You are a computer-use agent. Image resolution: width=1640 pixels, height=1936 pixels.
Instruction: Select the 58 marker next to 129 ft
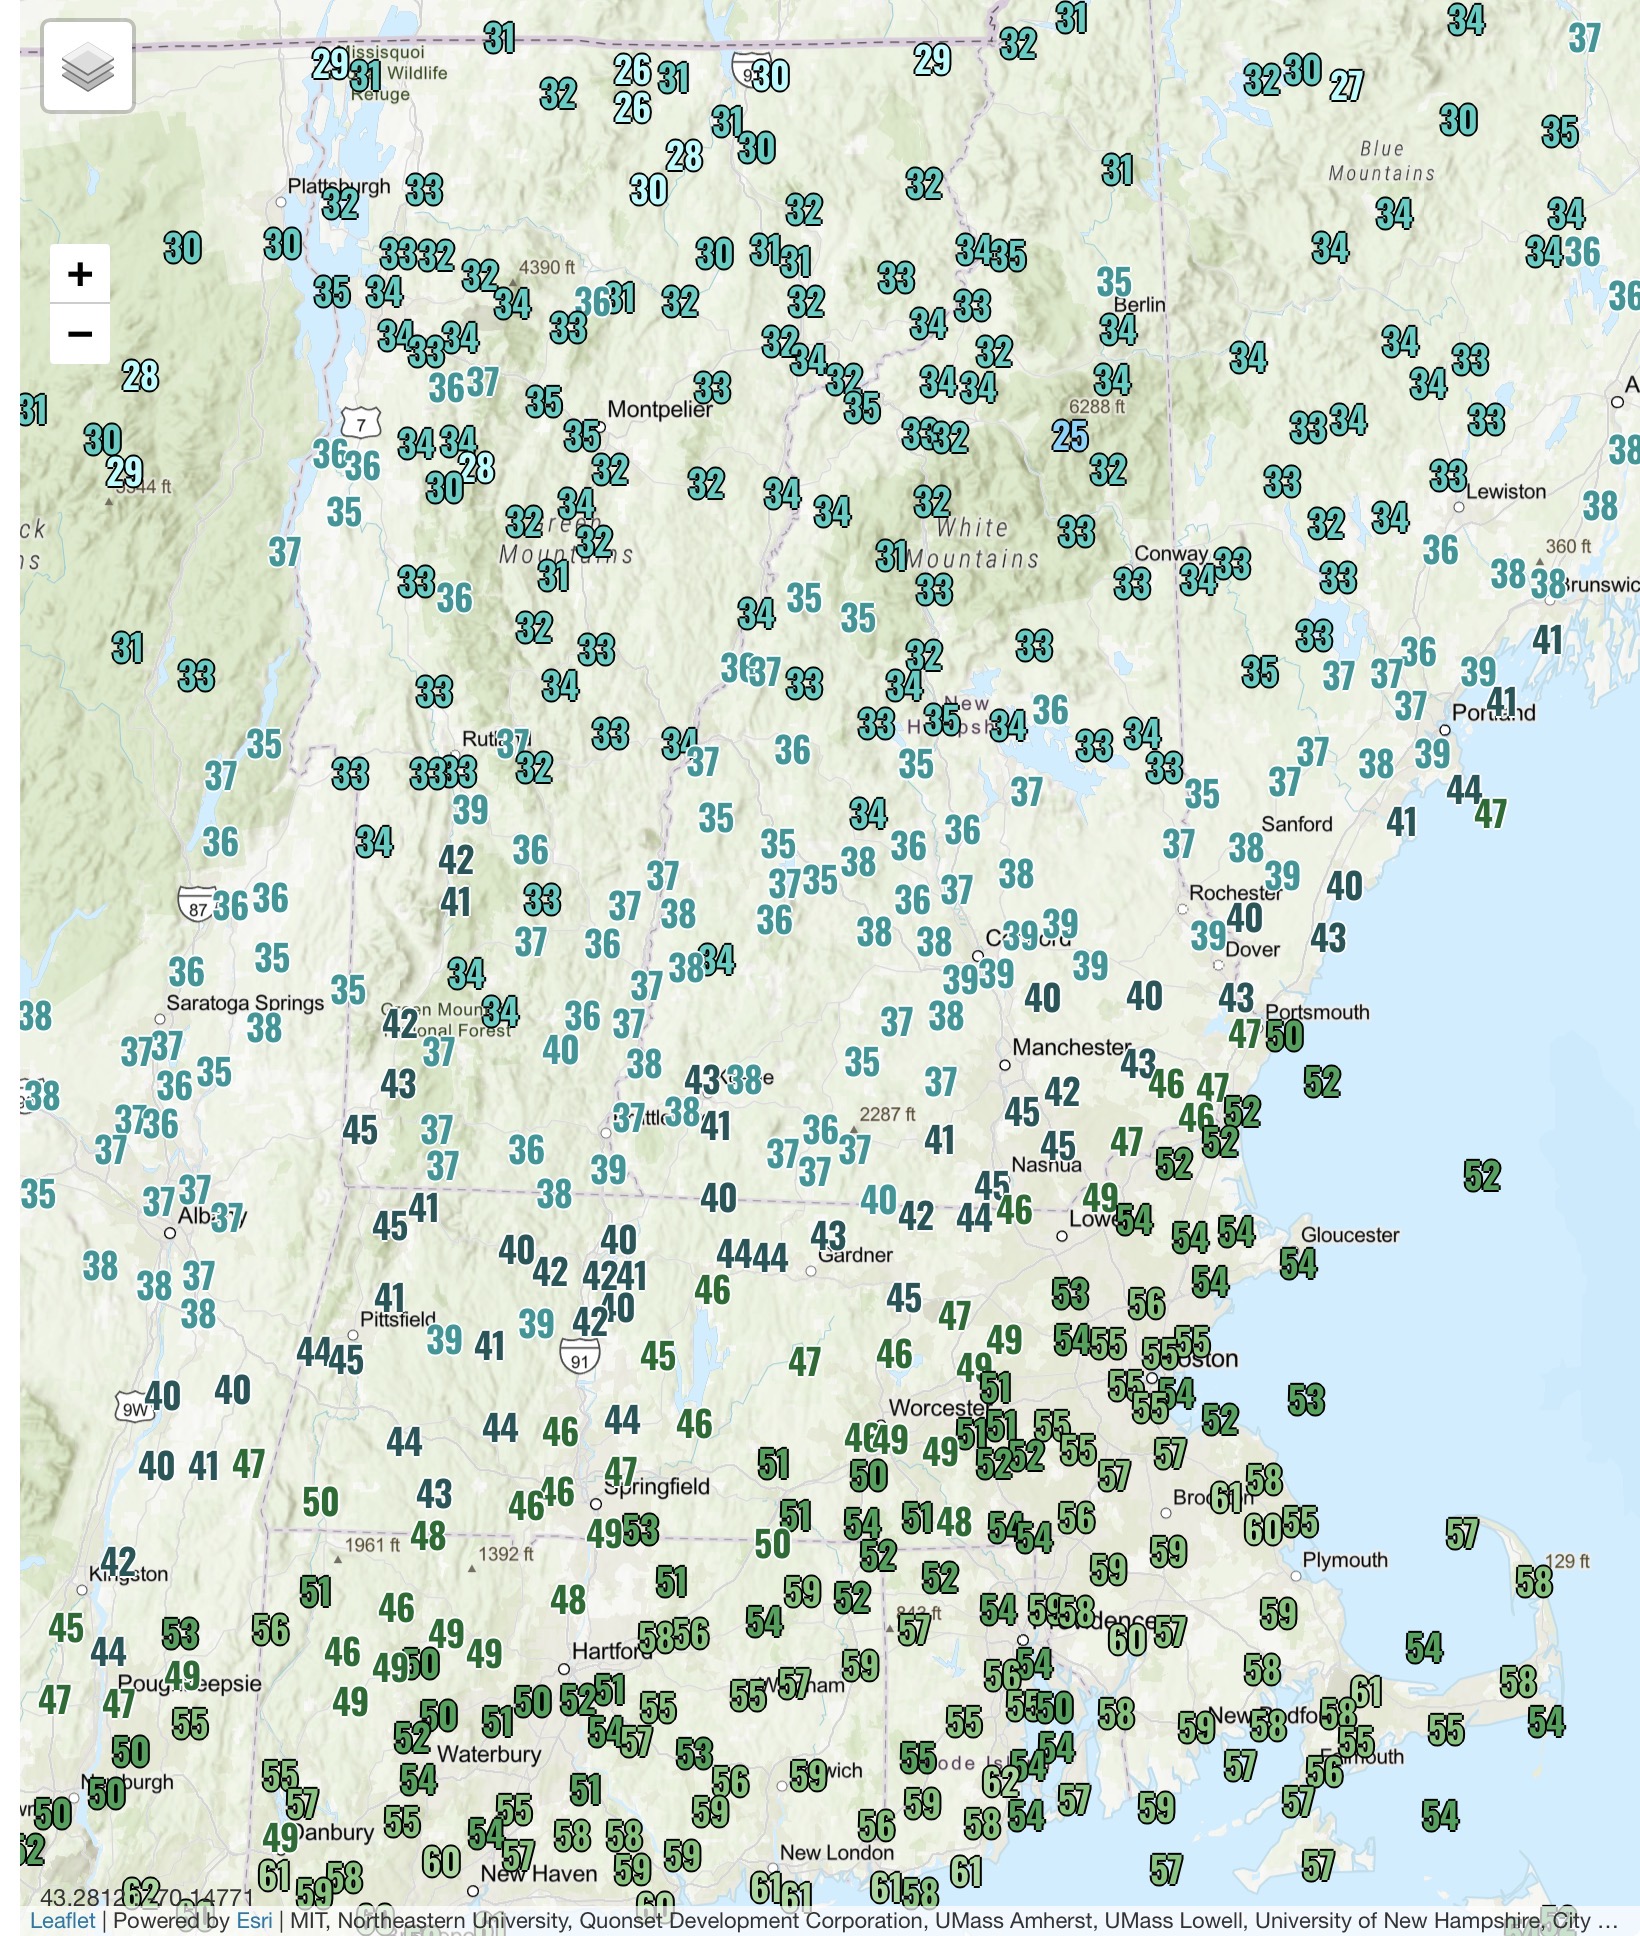coord(1534,1581)
